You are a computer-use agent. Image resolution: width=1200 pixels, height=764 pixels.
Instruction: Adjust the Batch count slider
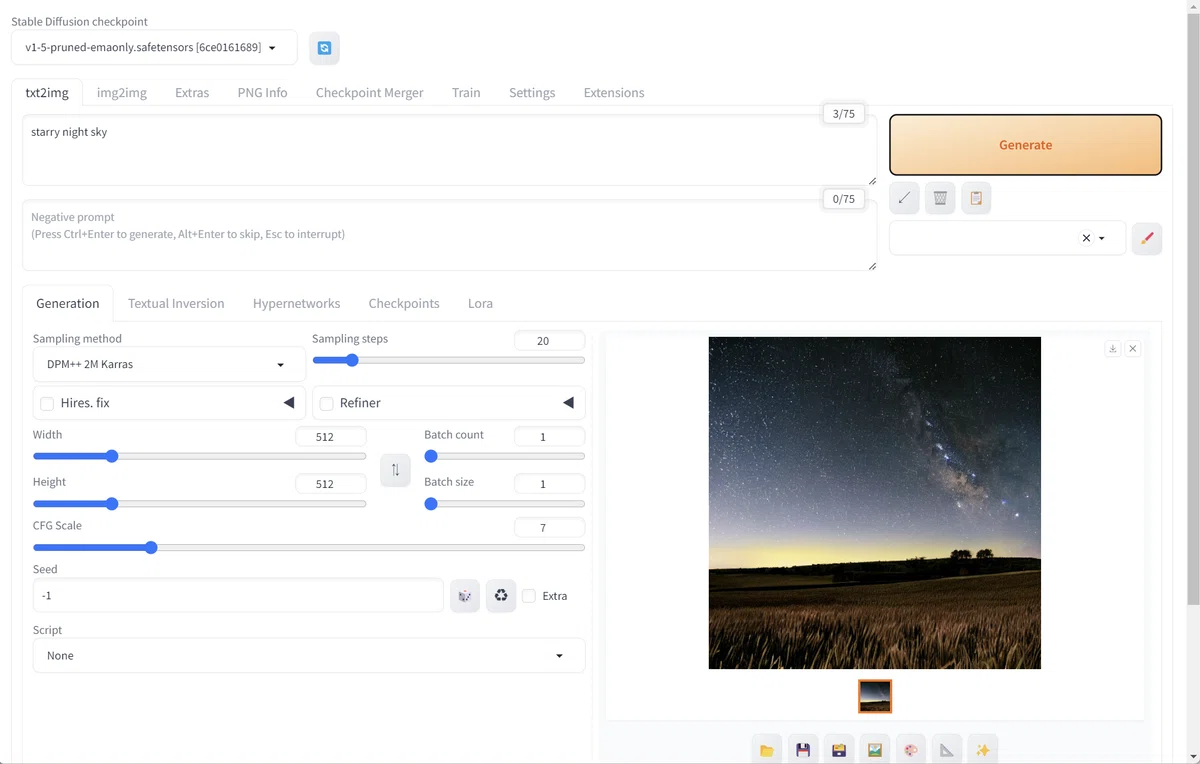click(x=505, y=456)
